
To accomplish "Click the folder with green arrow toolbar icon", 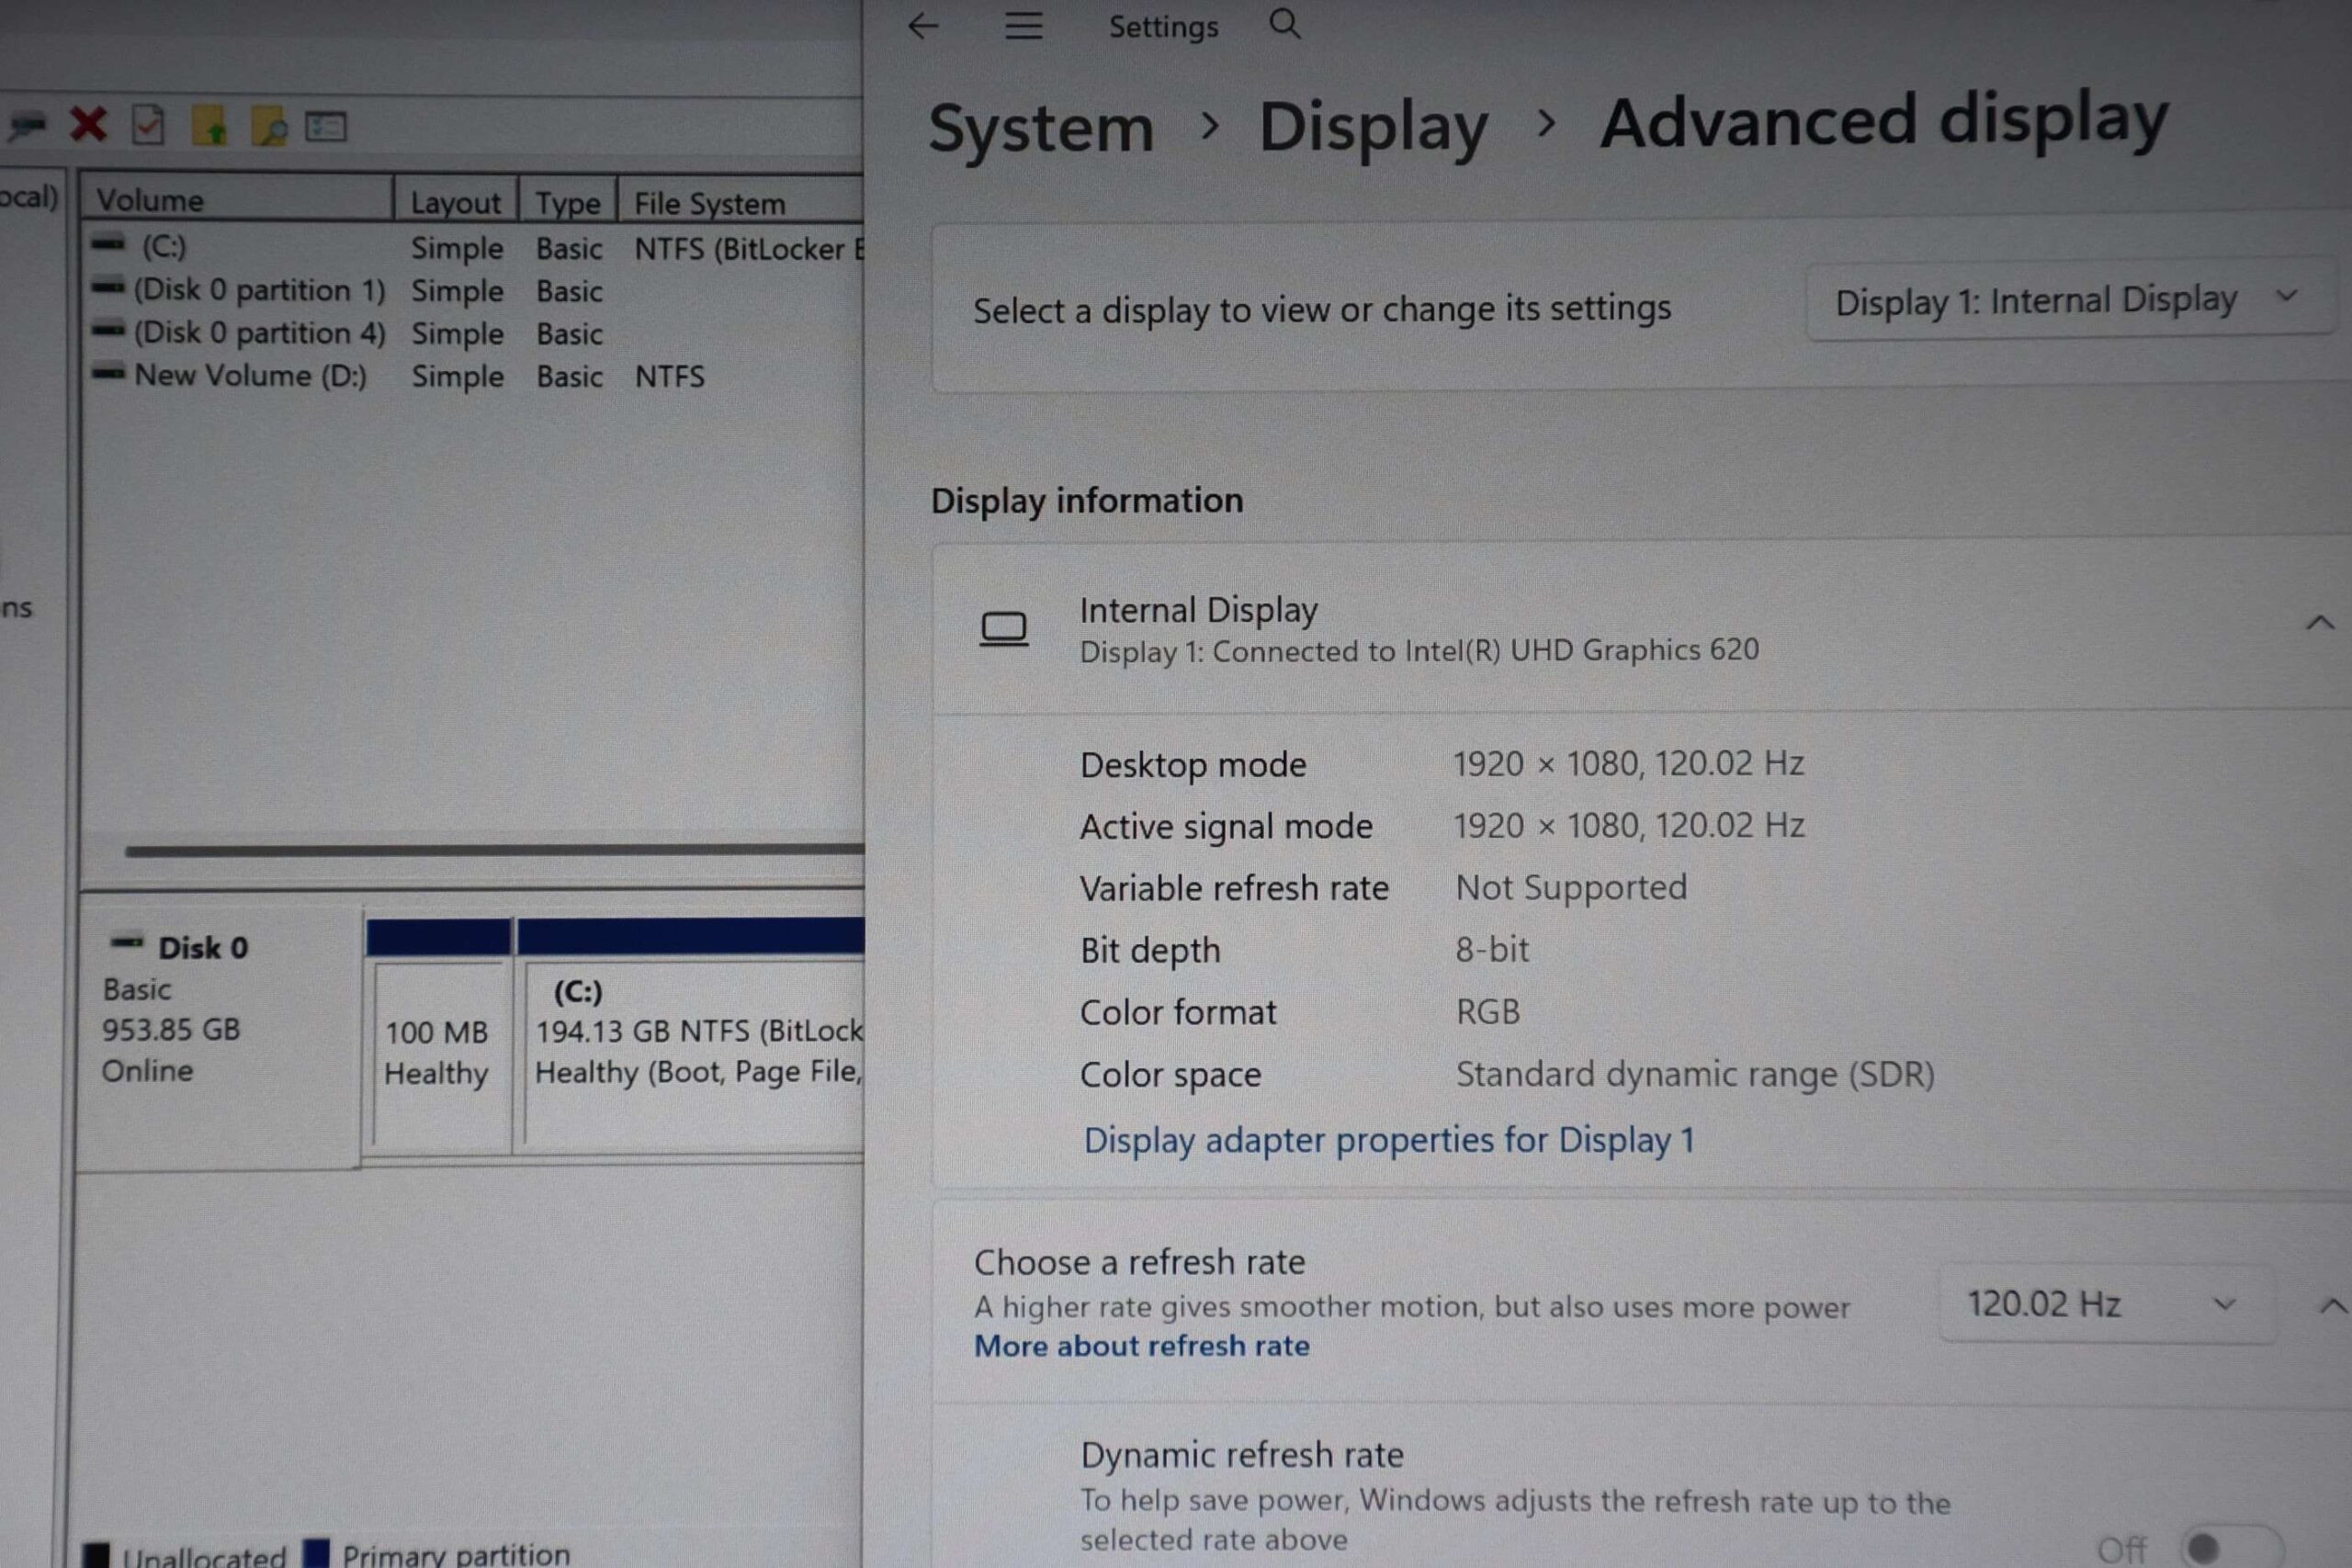I will (x=209, y=126).
